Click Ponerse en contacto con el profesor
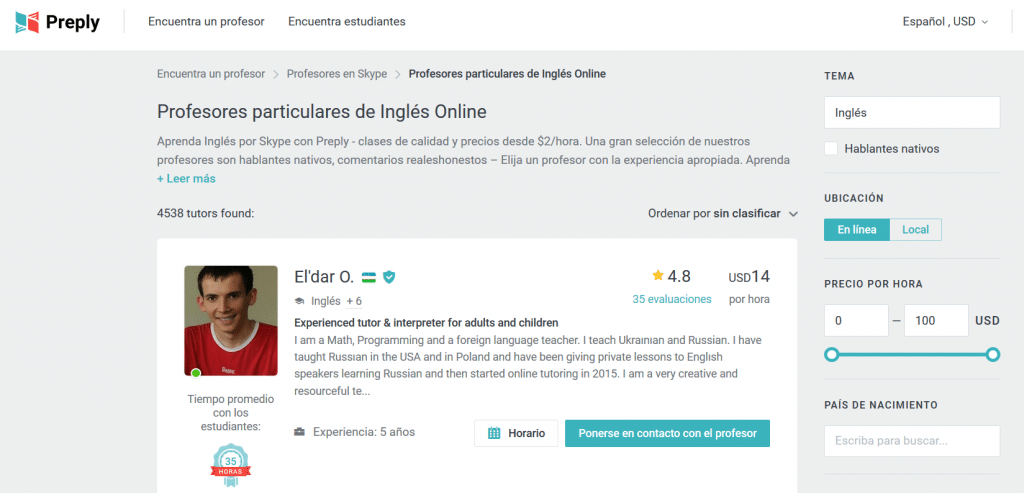 pyautogui.click(x=667, y=433)
